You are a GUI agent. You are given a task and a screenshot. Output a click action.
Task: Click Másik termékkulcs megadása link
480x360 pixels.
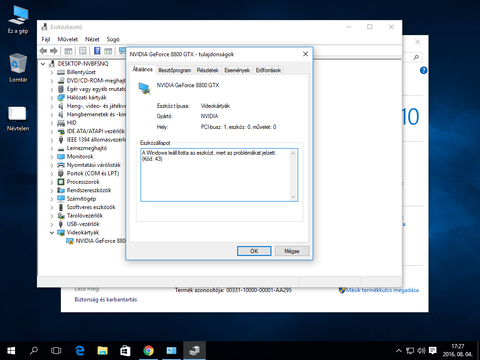point(382,290)
